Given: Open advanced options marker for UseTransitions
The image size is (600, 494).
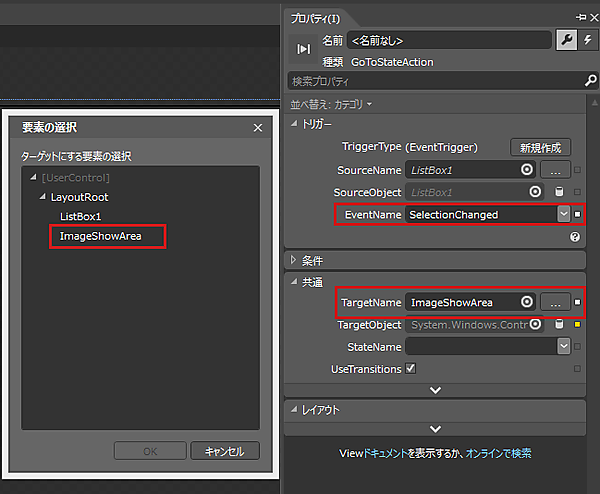Looking at the screenshot, I should pos(577,369).
